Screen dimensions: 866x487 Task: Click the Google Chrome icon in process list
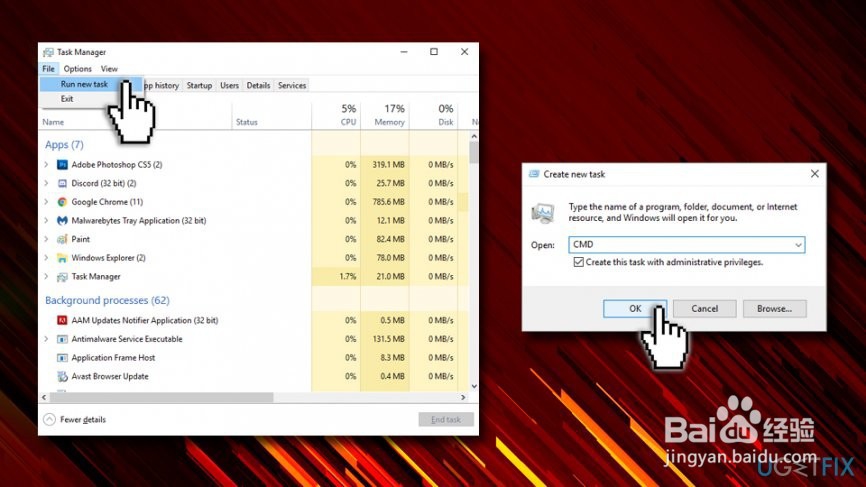(62, 202)
